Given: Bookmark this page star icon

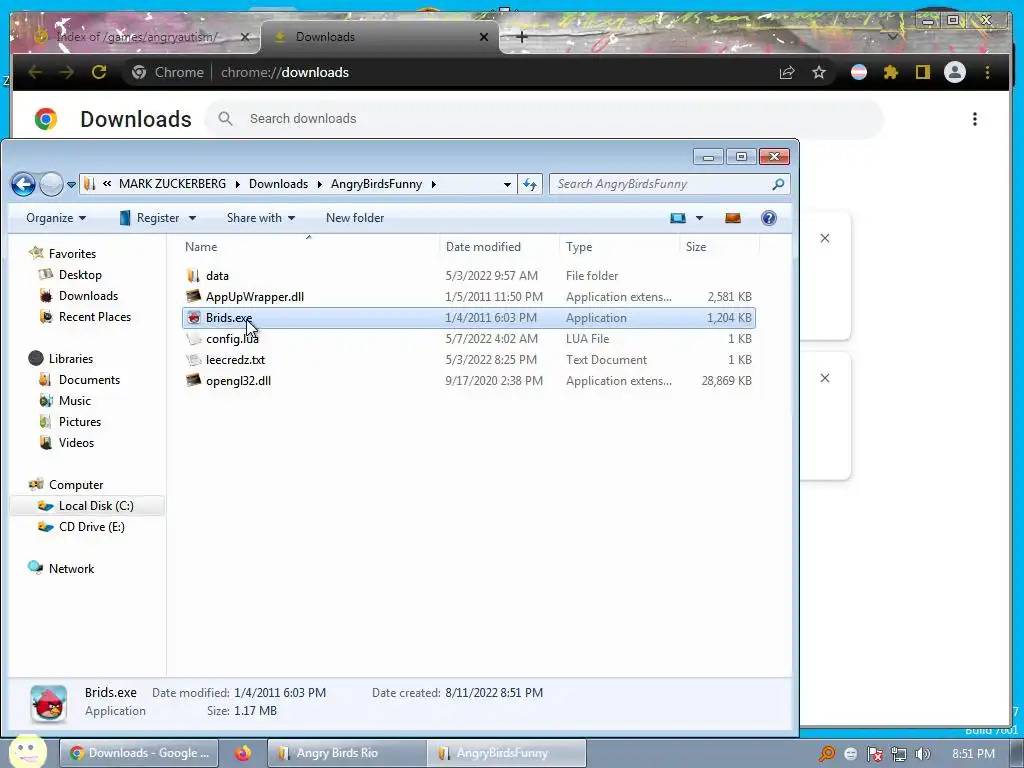Looking at the screenshot, I should click(x=819, y=72).
